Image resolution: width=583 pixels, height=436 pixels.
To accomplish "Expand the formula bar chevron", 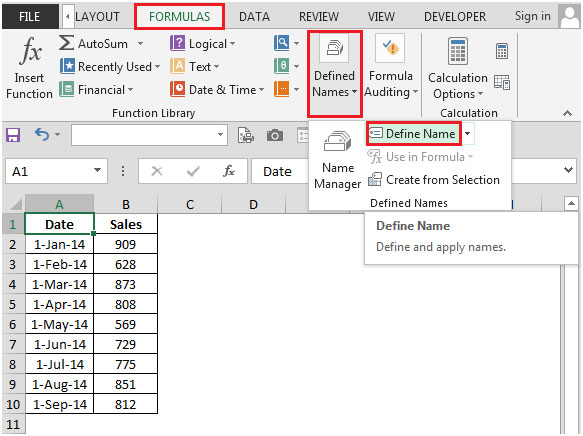I will click(x=568, y=170).
